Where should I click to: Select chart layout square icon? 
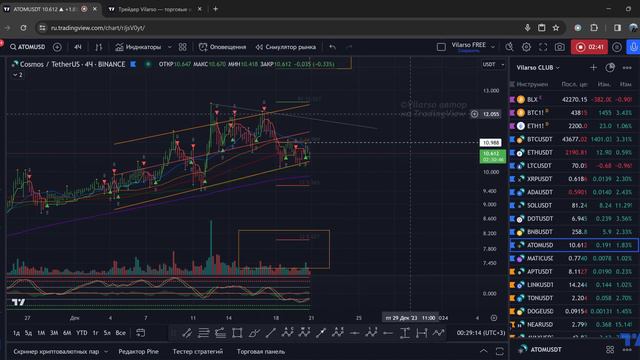tap(441, 47)
